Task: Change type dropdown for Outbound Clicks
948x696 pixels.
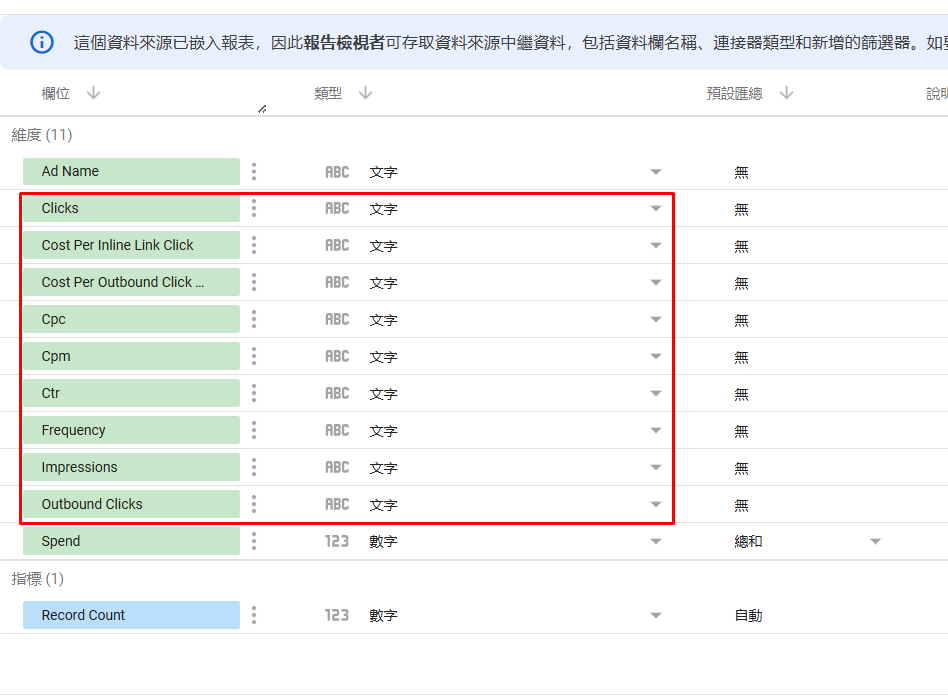Action: point(656,504)
